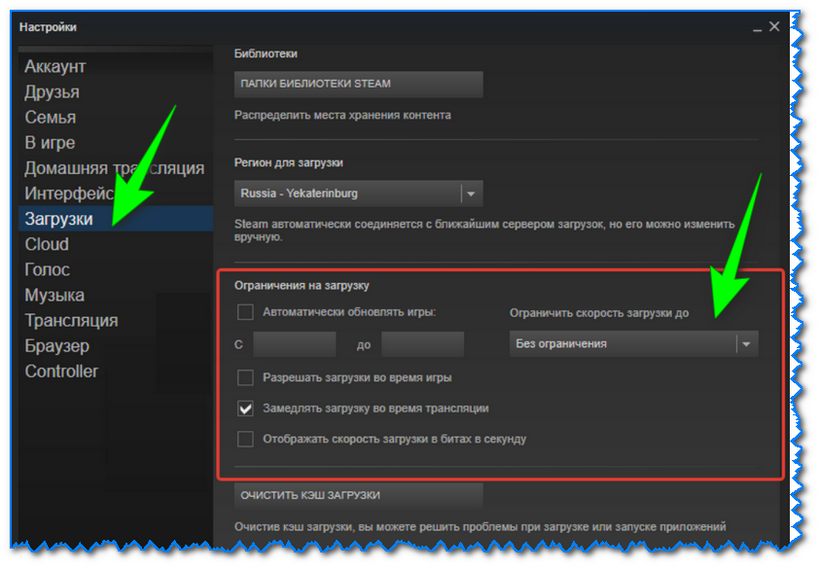This screenshot has width=820, height=569.
Task: Go to the Голос section
Action: click(47, 270)
